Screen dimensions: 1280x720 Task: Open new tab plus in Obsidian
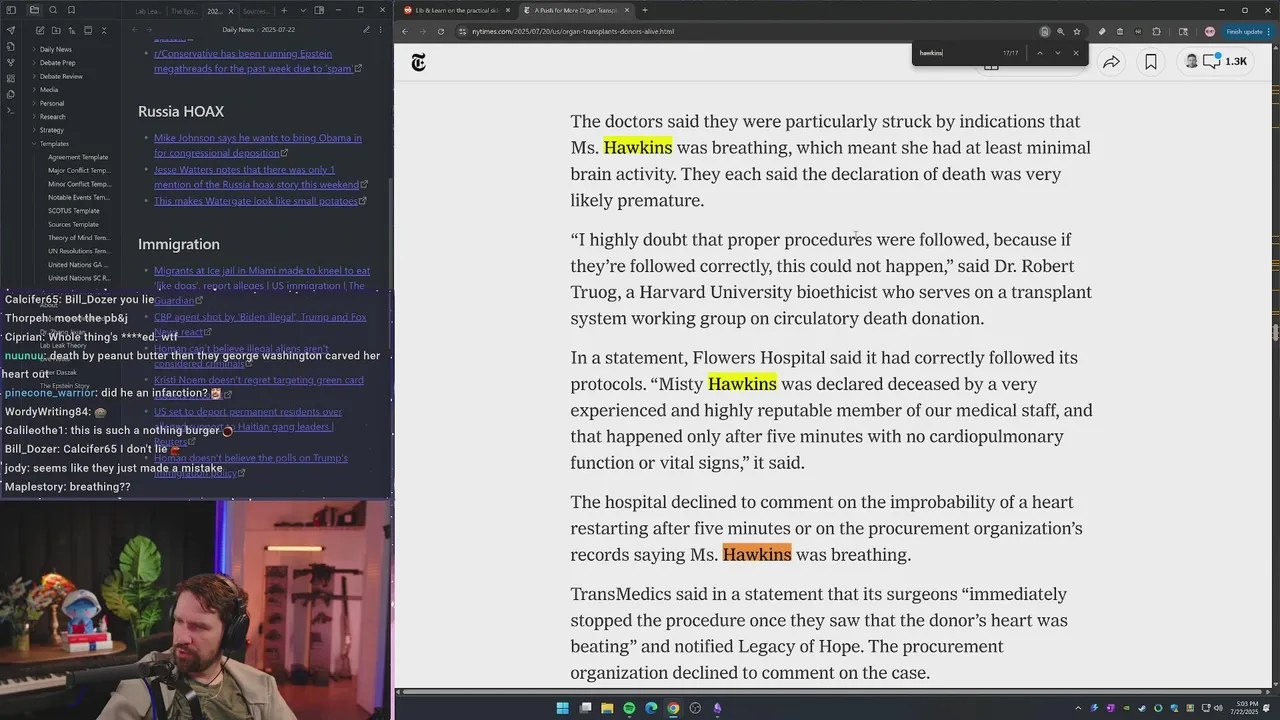[x=284, y=10]
